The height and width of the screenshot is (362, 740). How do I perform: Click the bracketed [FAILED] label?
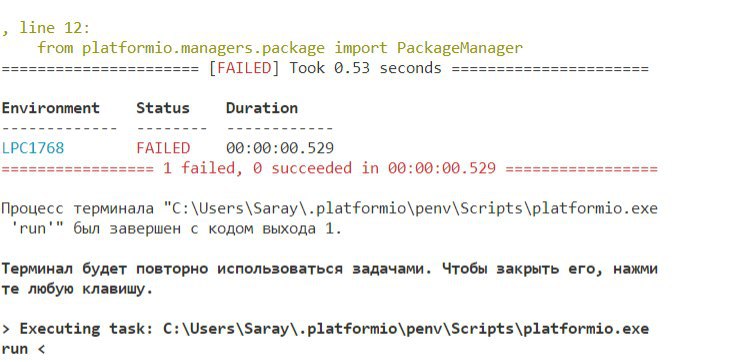[x=244, y=68]
